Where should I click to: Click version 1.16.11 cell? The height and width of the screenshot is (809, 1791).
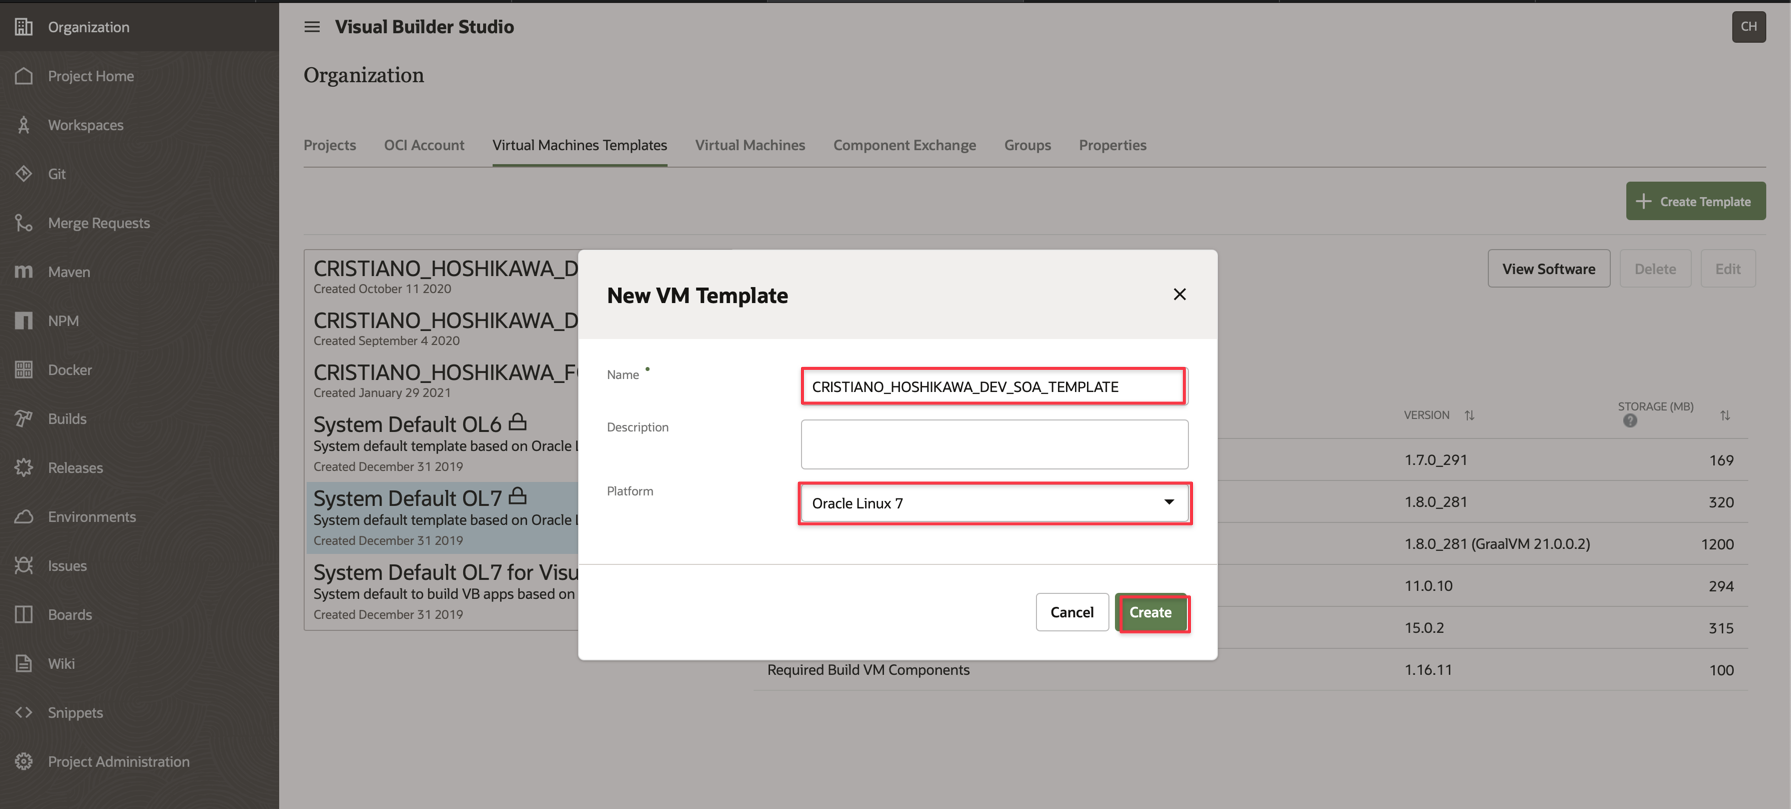(1428, 670)
